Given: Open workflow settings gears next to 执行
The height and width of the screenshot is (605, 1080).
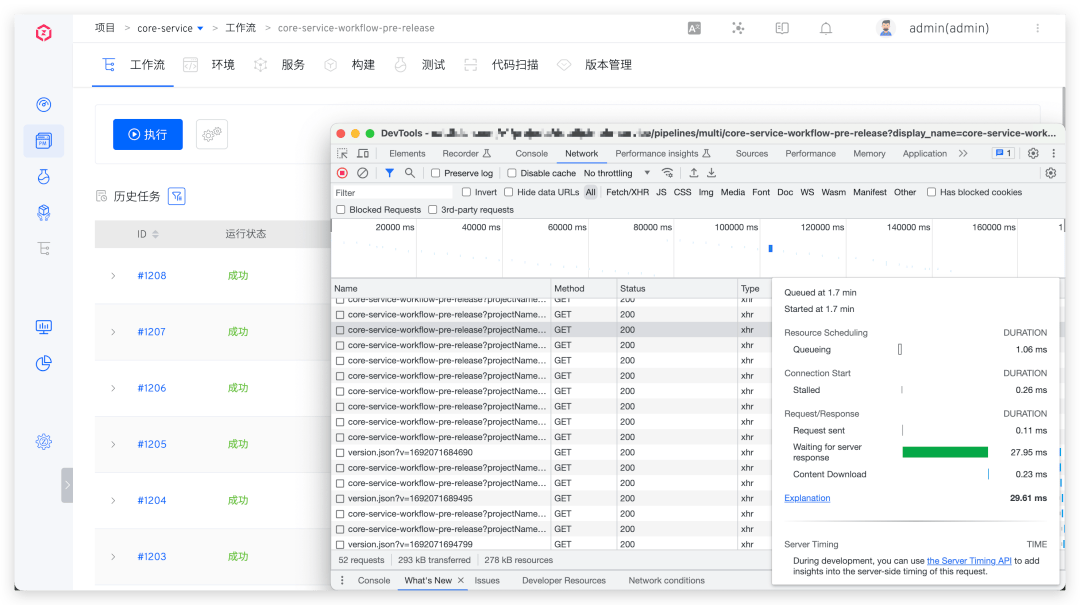Looking at the screenshot, I should [x=211, y=134].
